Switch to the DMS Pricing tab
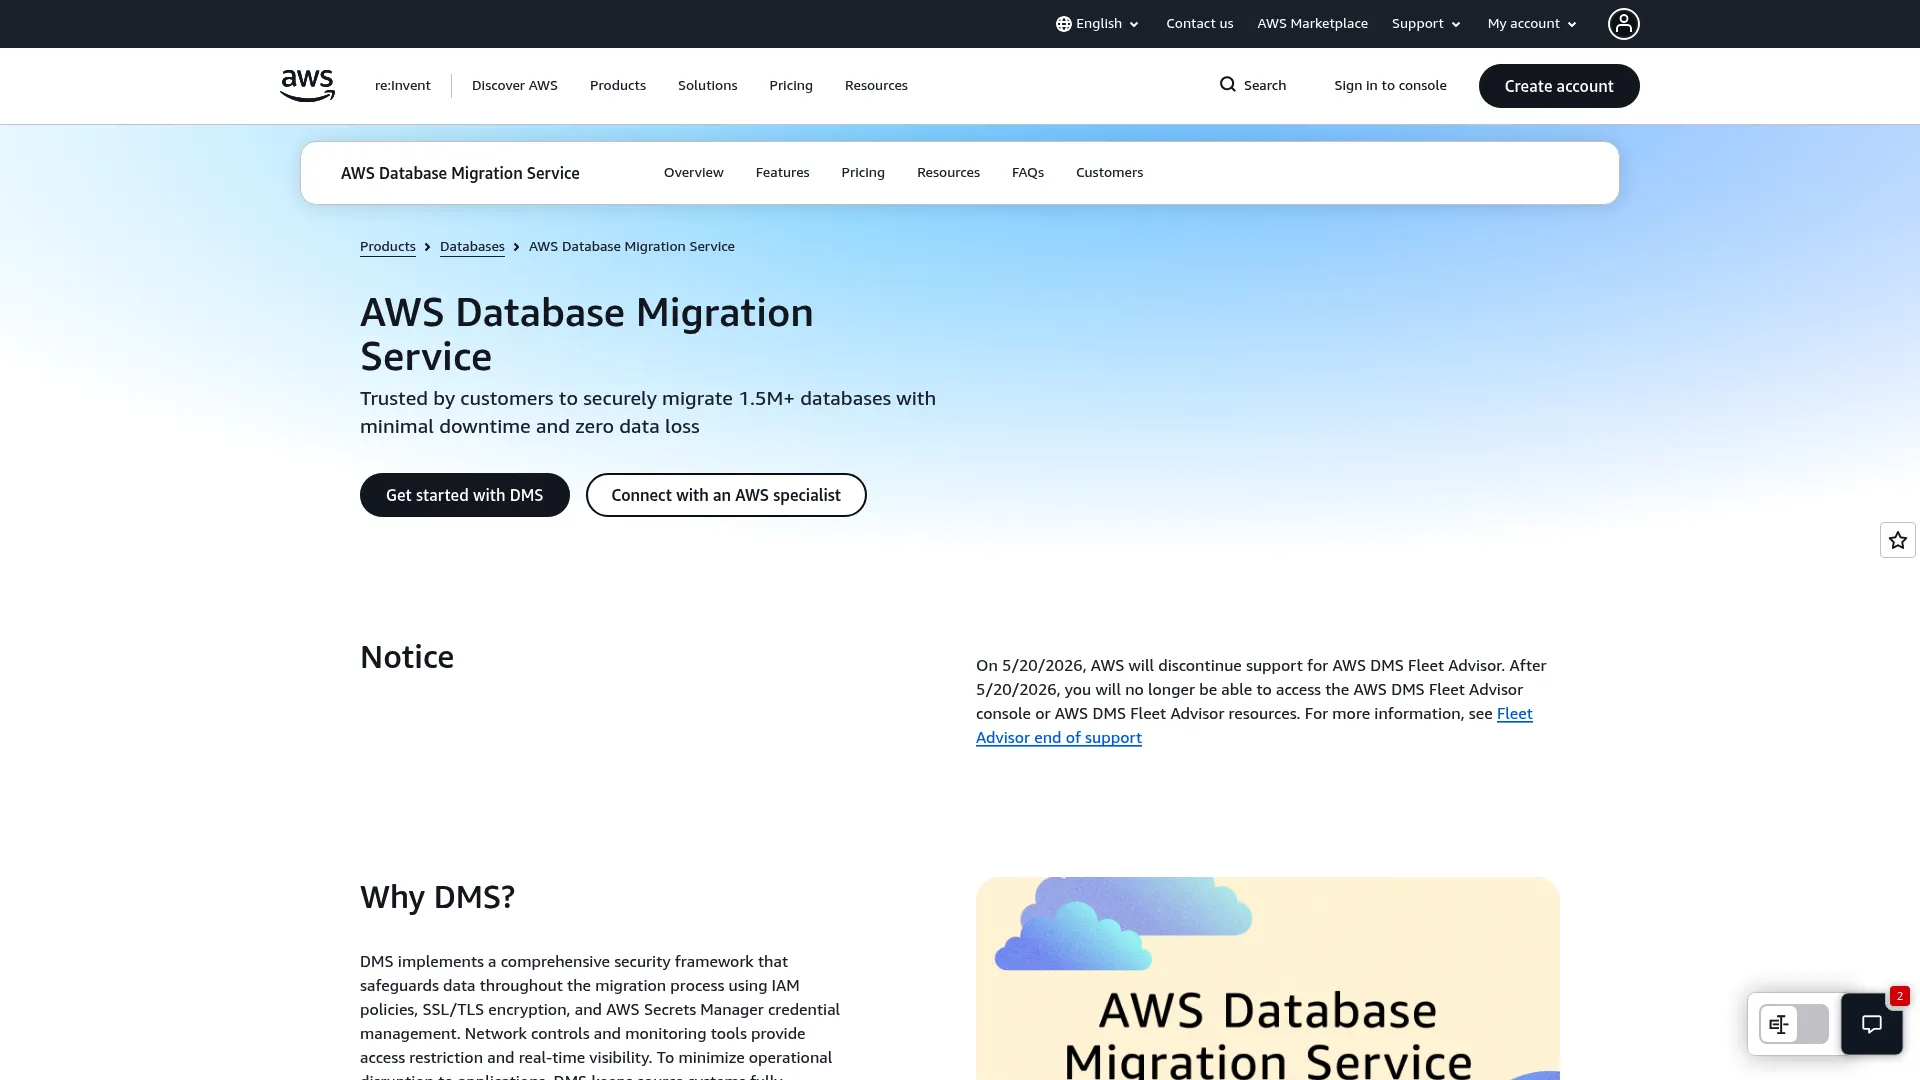1920x1080 pixels. pyautogui.click(x=862, y=172)
